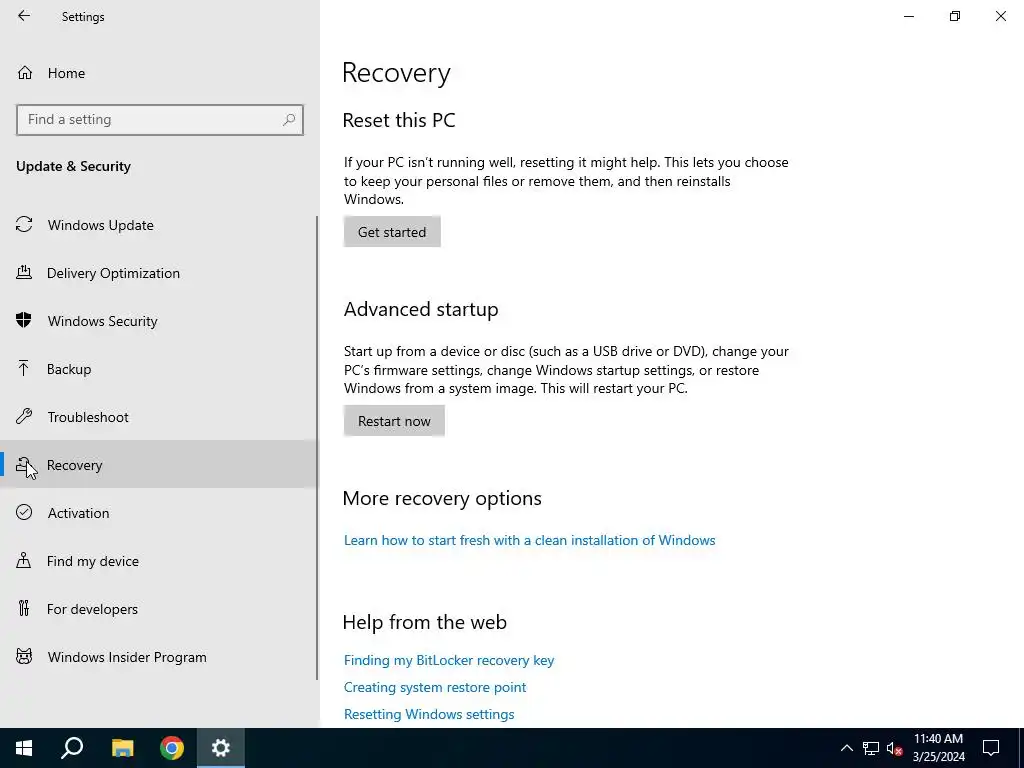The image size is (1024, 768).
Task: Click the Windows Update sync icon
Action: (24, 225)
